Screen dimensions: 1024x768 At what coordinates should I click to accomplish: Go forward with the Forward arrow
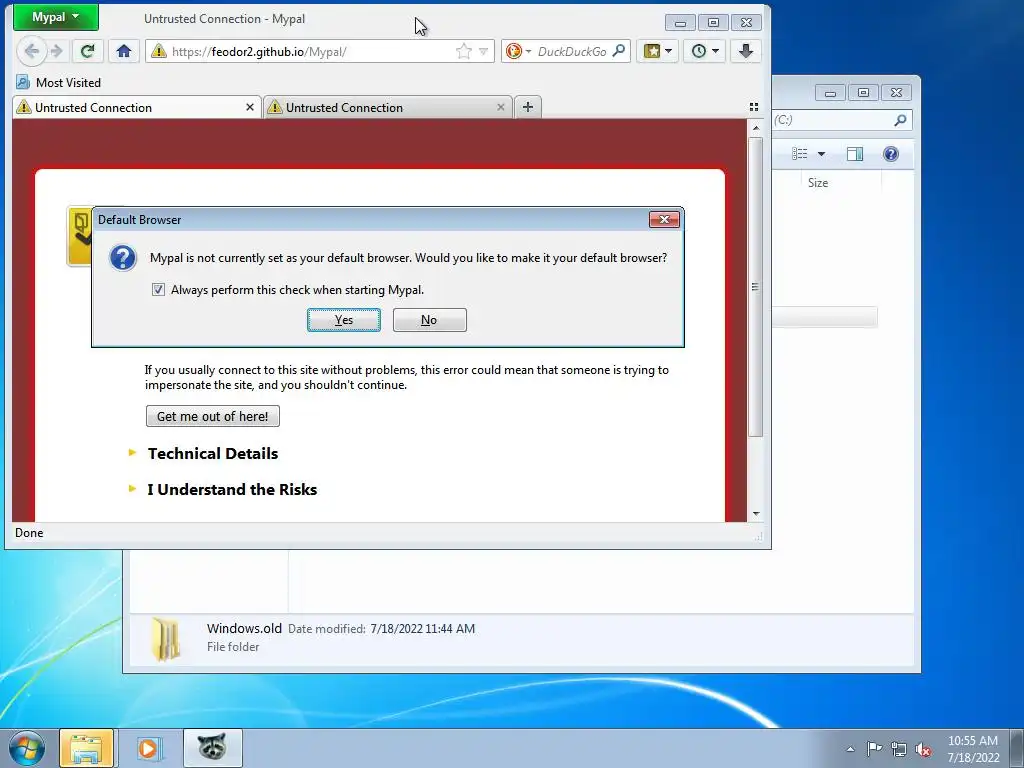pyautogui.click(x=57, y=51)
